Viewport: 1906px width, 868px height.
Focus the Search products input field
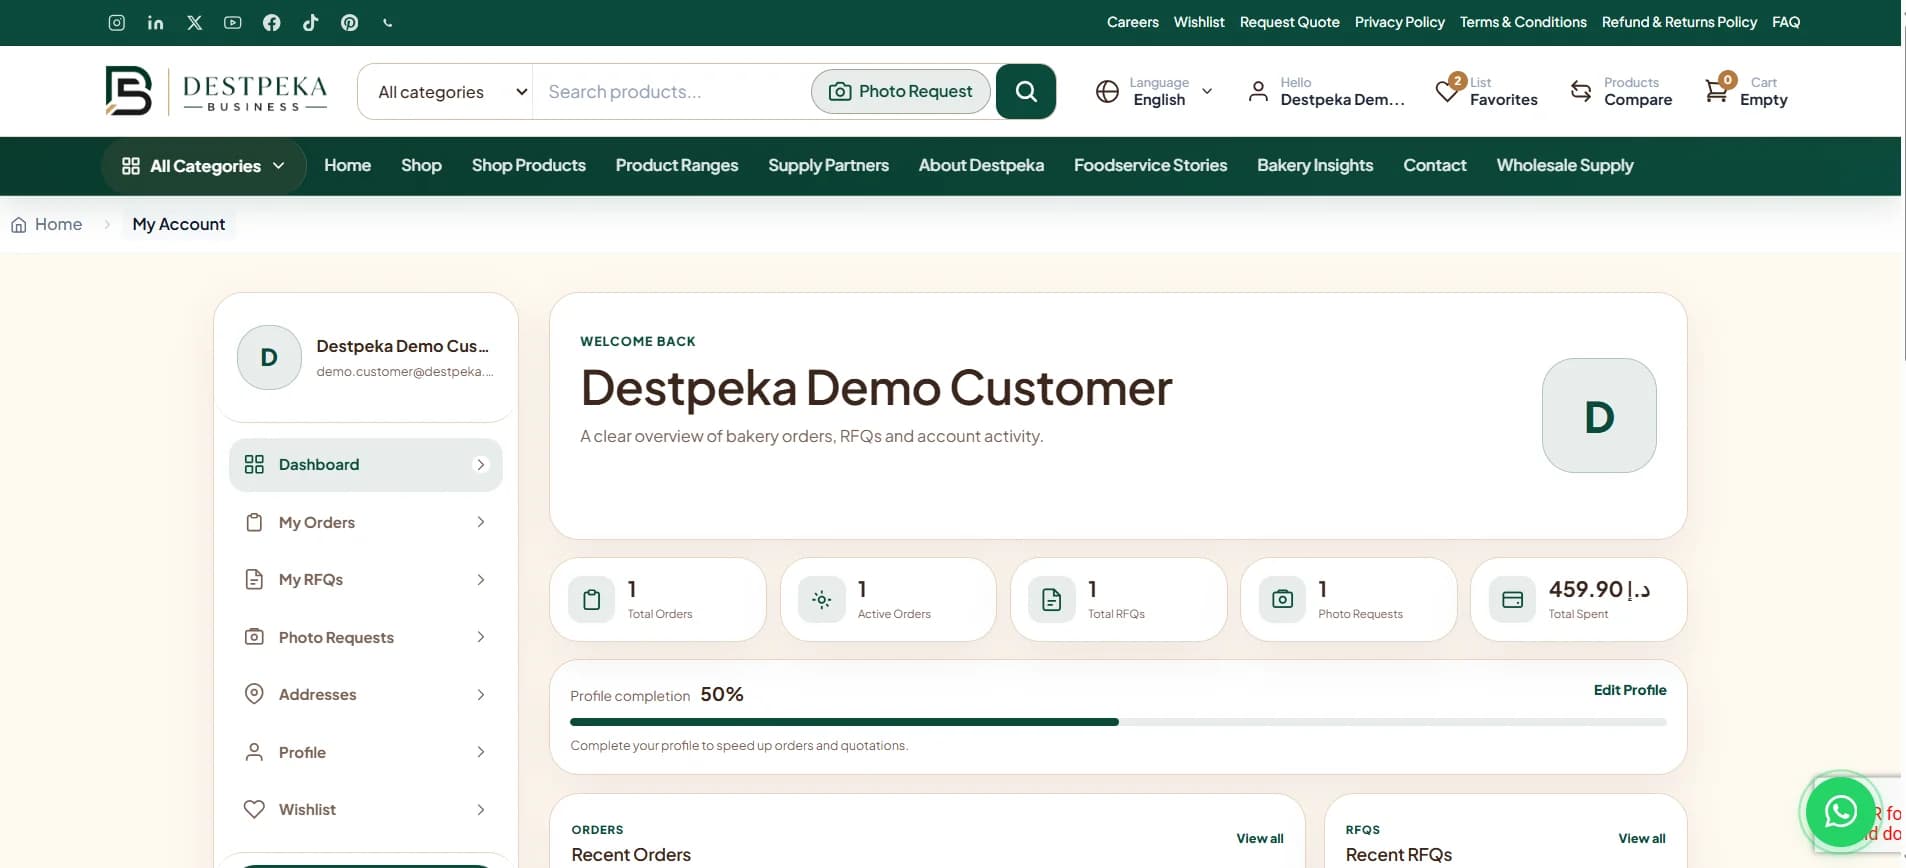(x=673, y=92)
